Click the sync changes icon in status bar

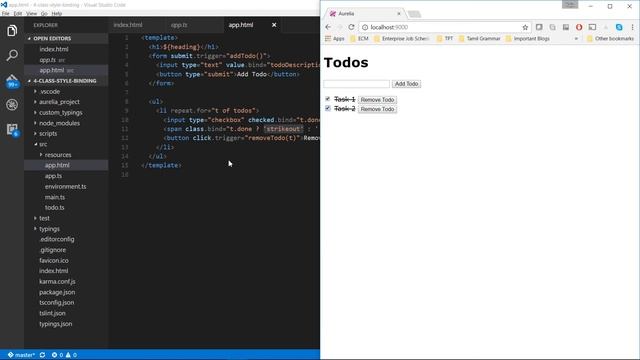pos(42,355)
